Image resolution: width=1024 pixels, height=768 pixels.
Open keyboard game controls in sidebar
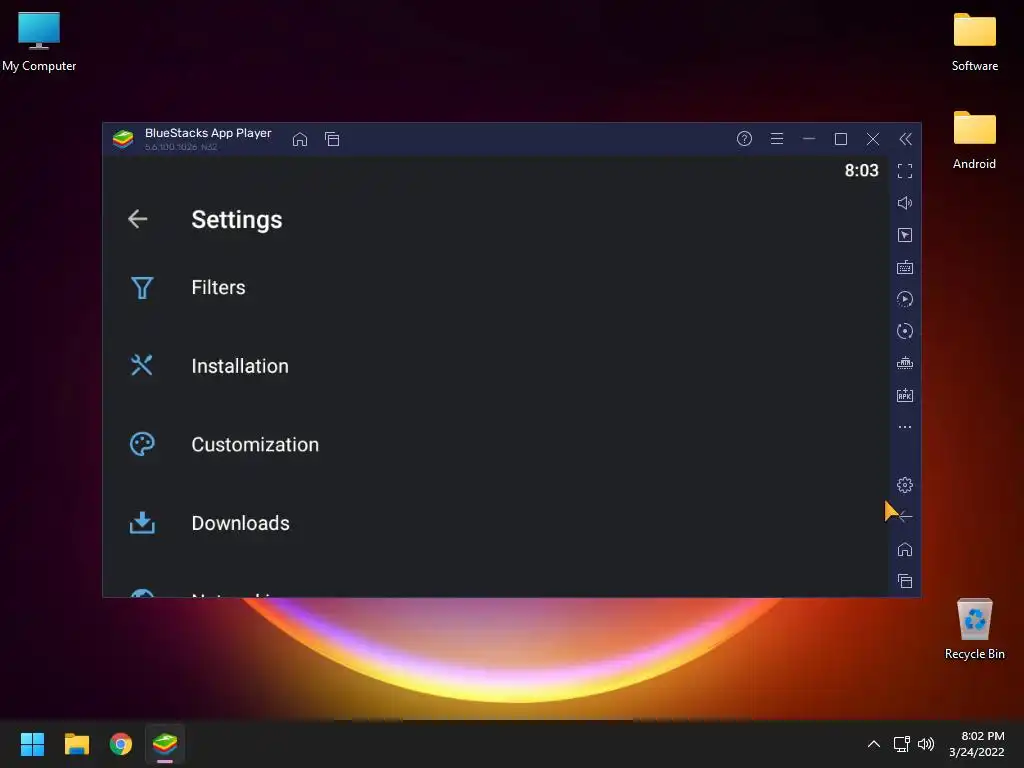tap(904, 267)
